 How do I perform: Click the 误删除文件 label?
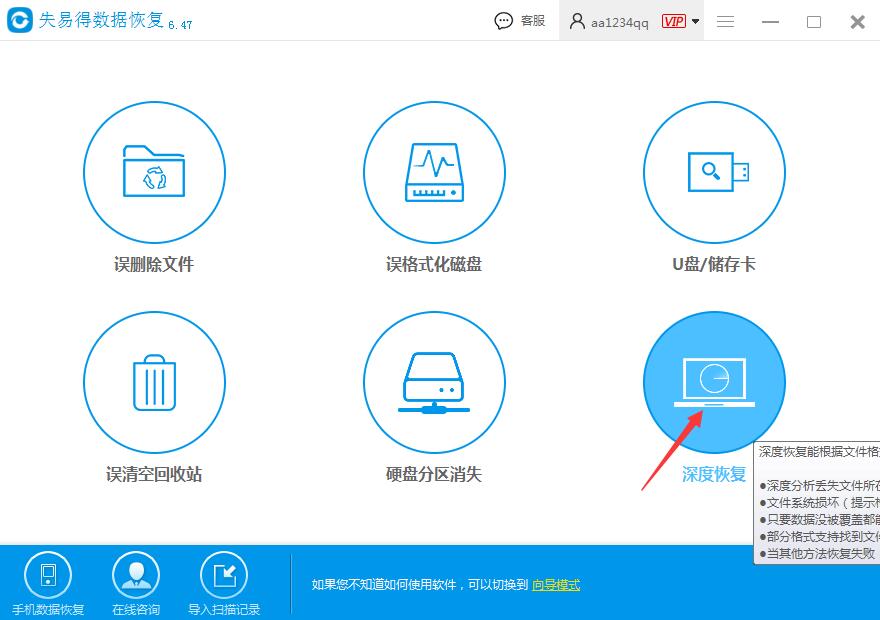154,264
